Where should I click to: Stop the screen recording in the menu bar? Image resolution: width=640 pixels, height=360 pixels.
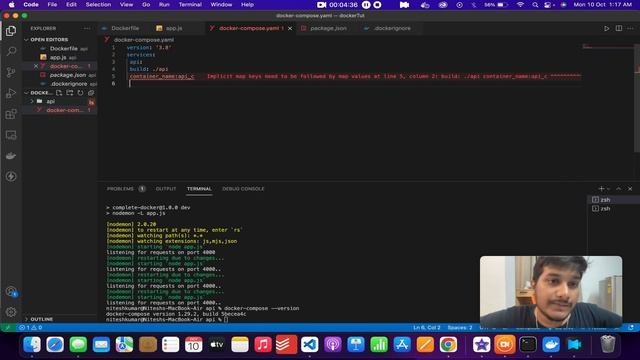point(378,4)
